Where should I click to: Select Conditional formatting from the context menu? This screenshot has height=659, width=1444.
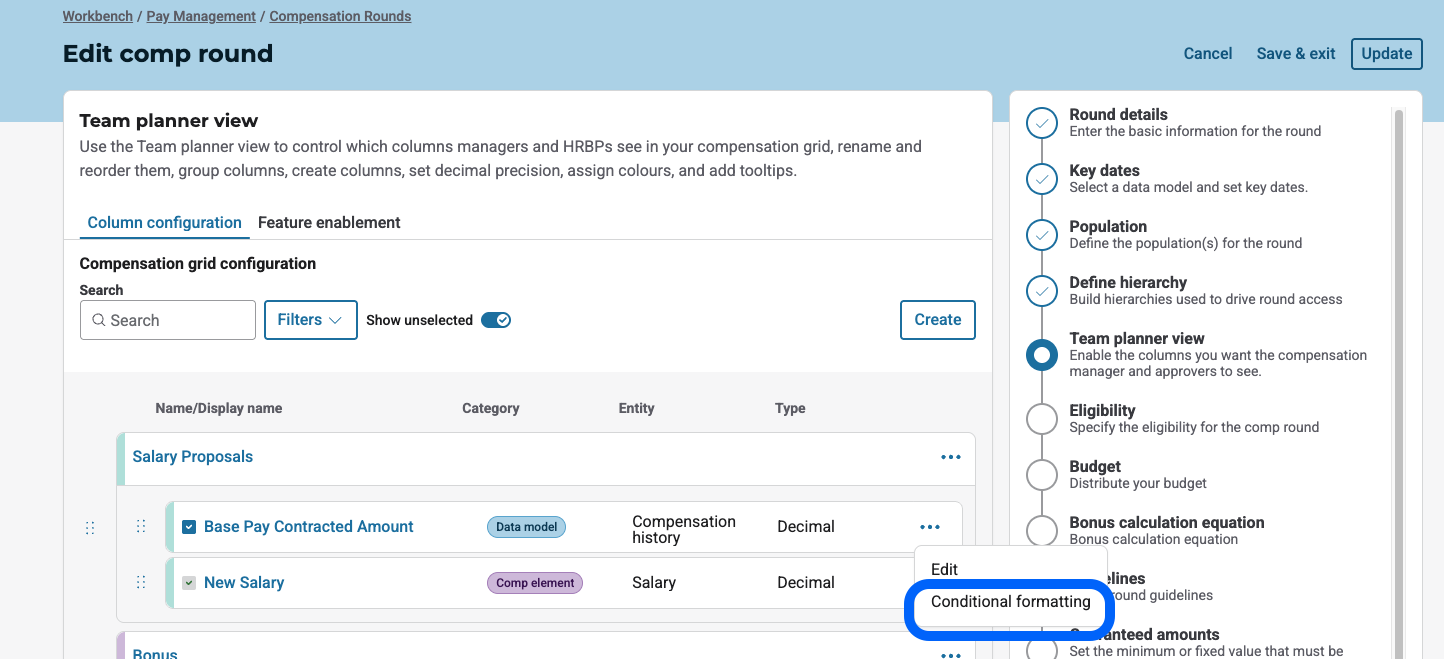tap(1010, 602)
